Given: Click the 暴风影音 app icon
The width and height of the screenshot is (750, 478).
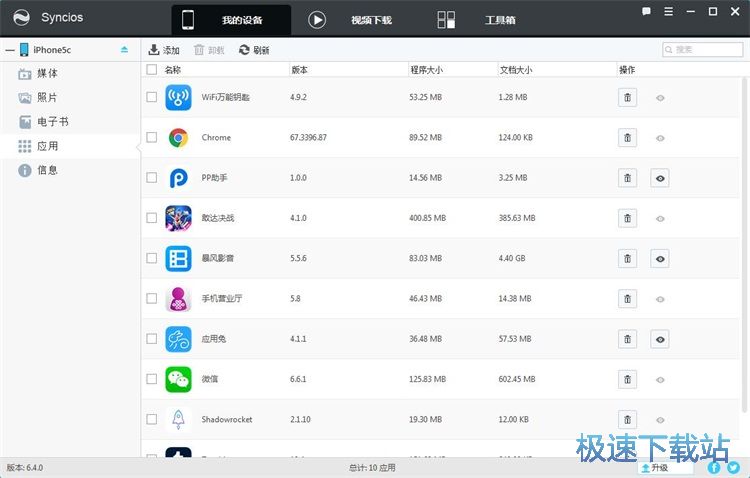Looking at the screenshot, I should pyautogui.click(x=178, y=258).
